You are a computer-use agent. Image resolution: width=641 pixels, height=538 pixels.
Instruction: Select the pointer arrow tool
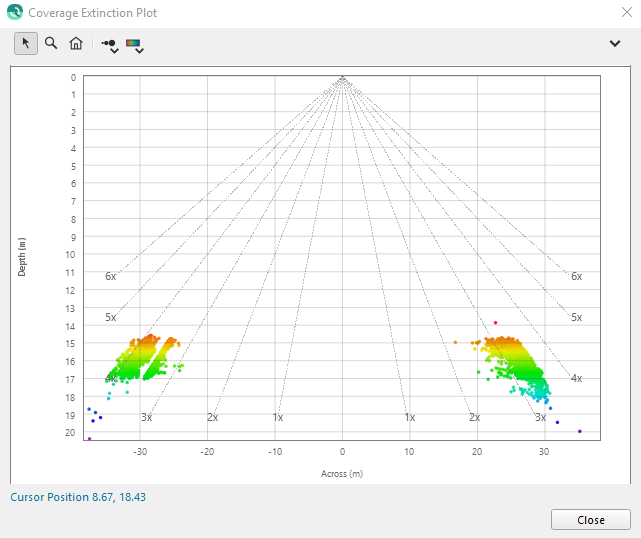[25, 44]
